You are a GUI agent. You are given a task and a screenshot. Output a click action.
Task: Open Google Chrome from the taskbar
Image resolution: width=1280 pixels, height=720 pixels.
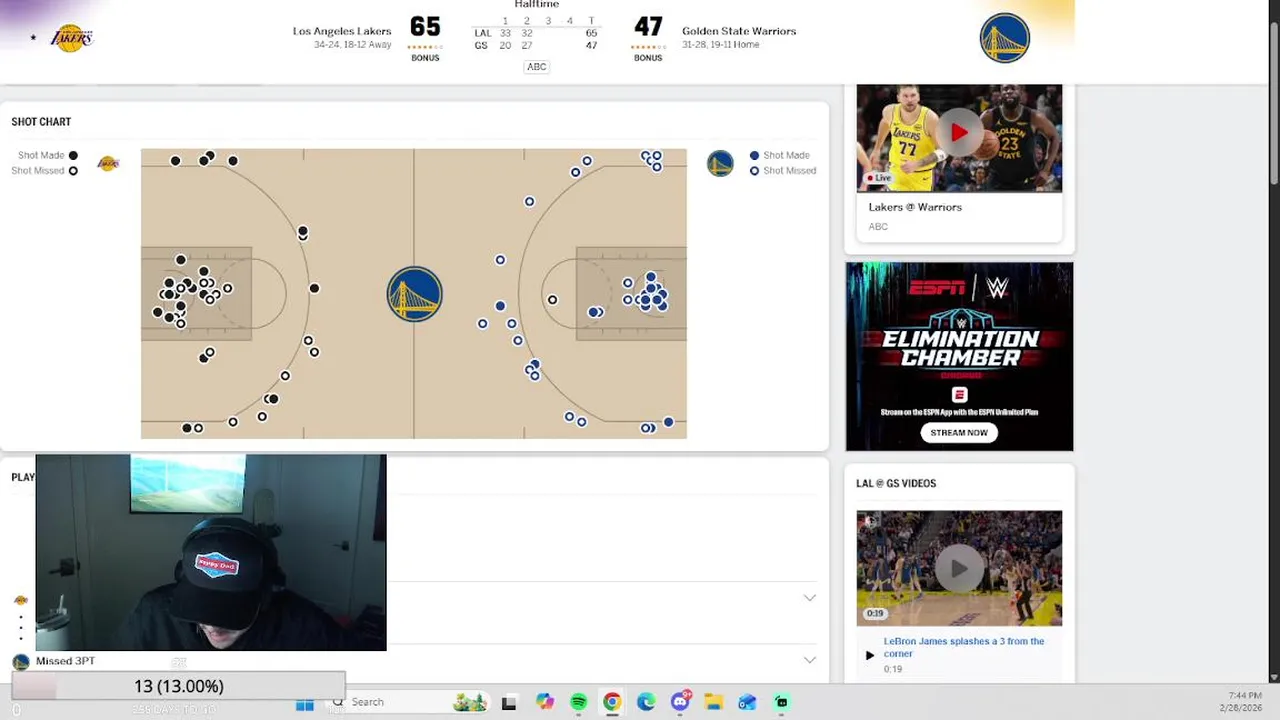click(x=612, y=703)
